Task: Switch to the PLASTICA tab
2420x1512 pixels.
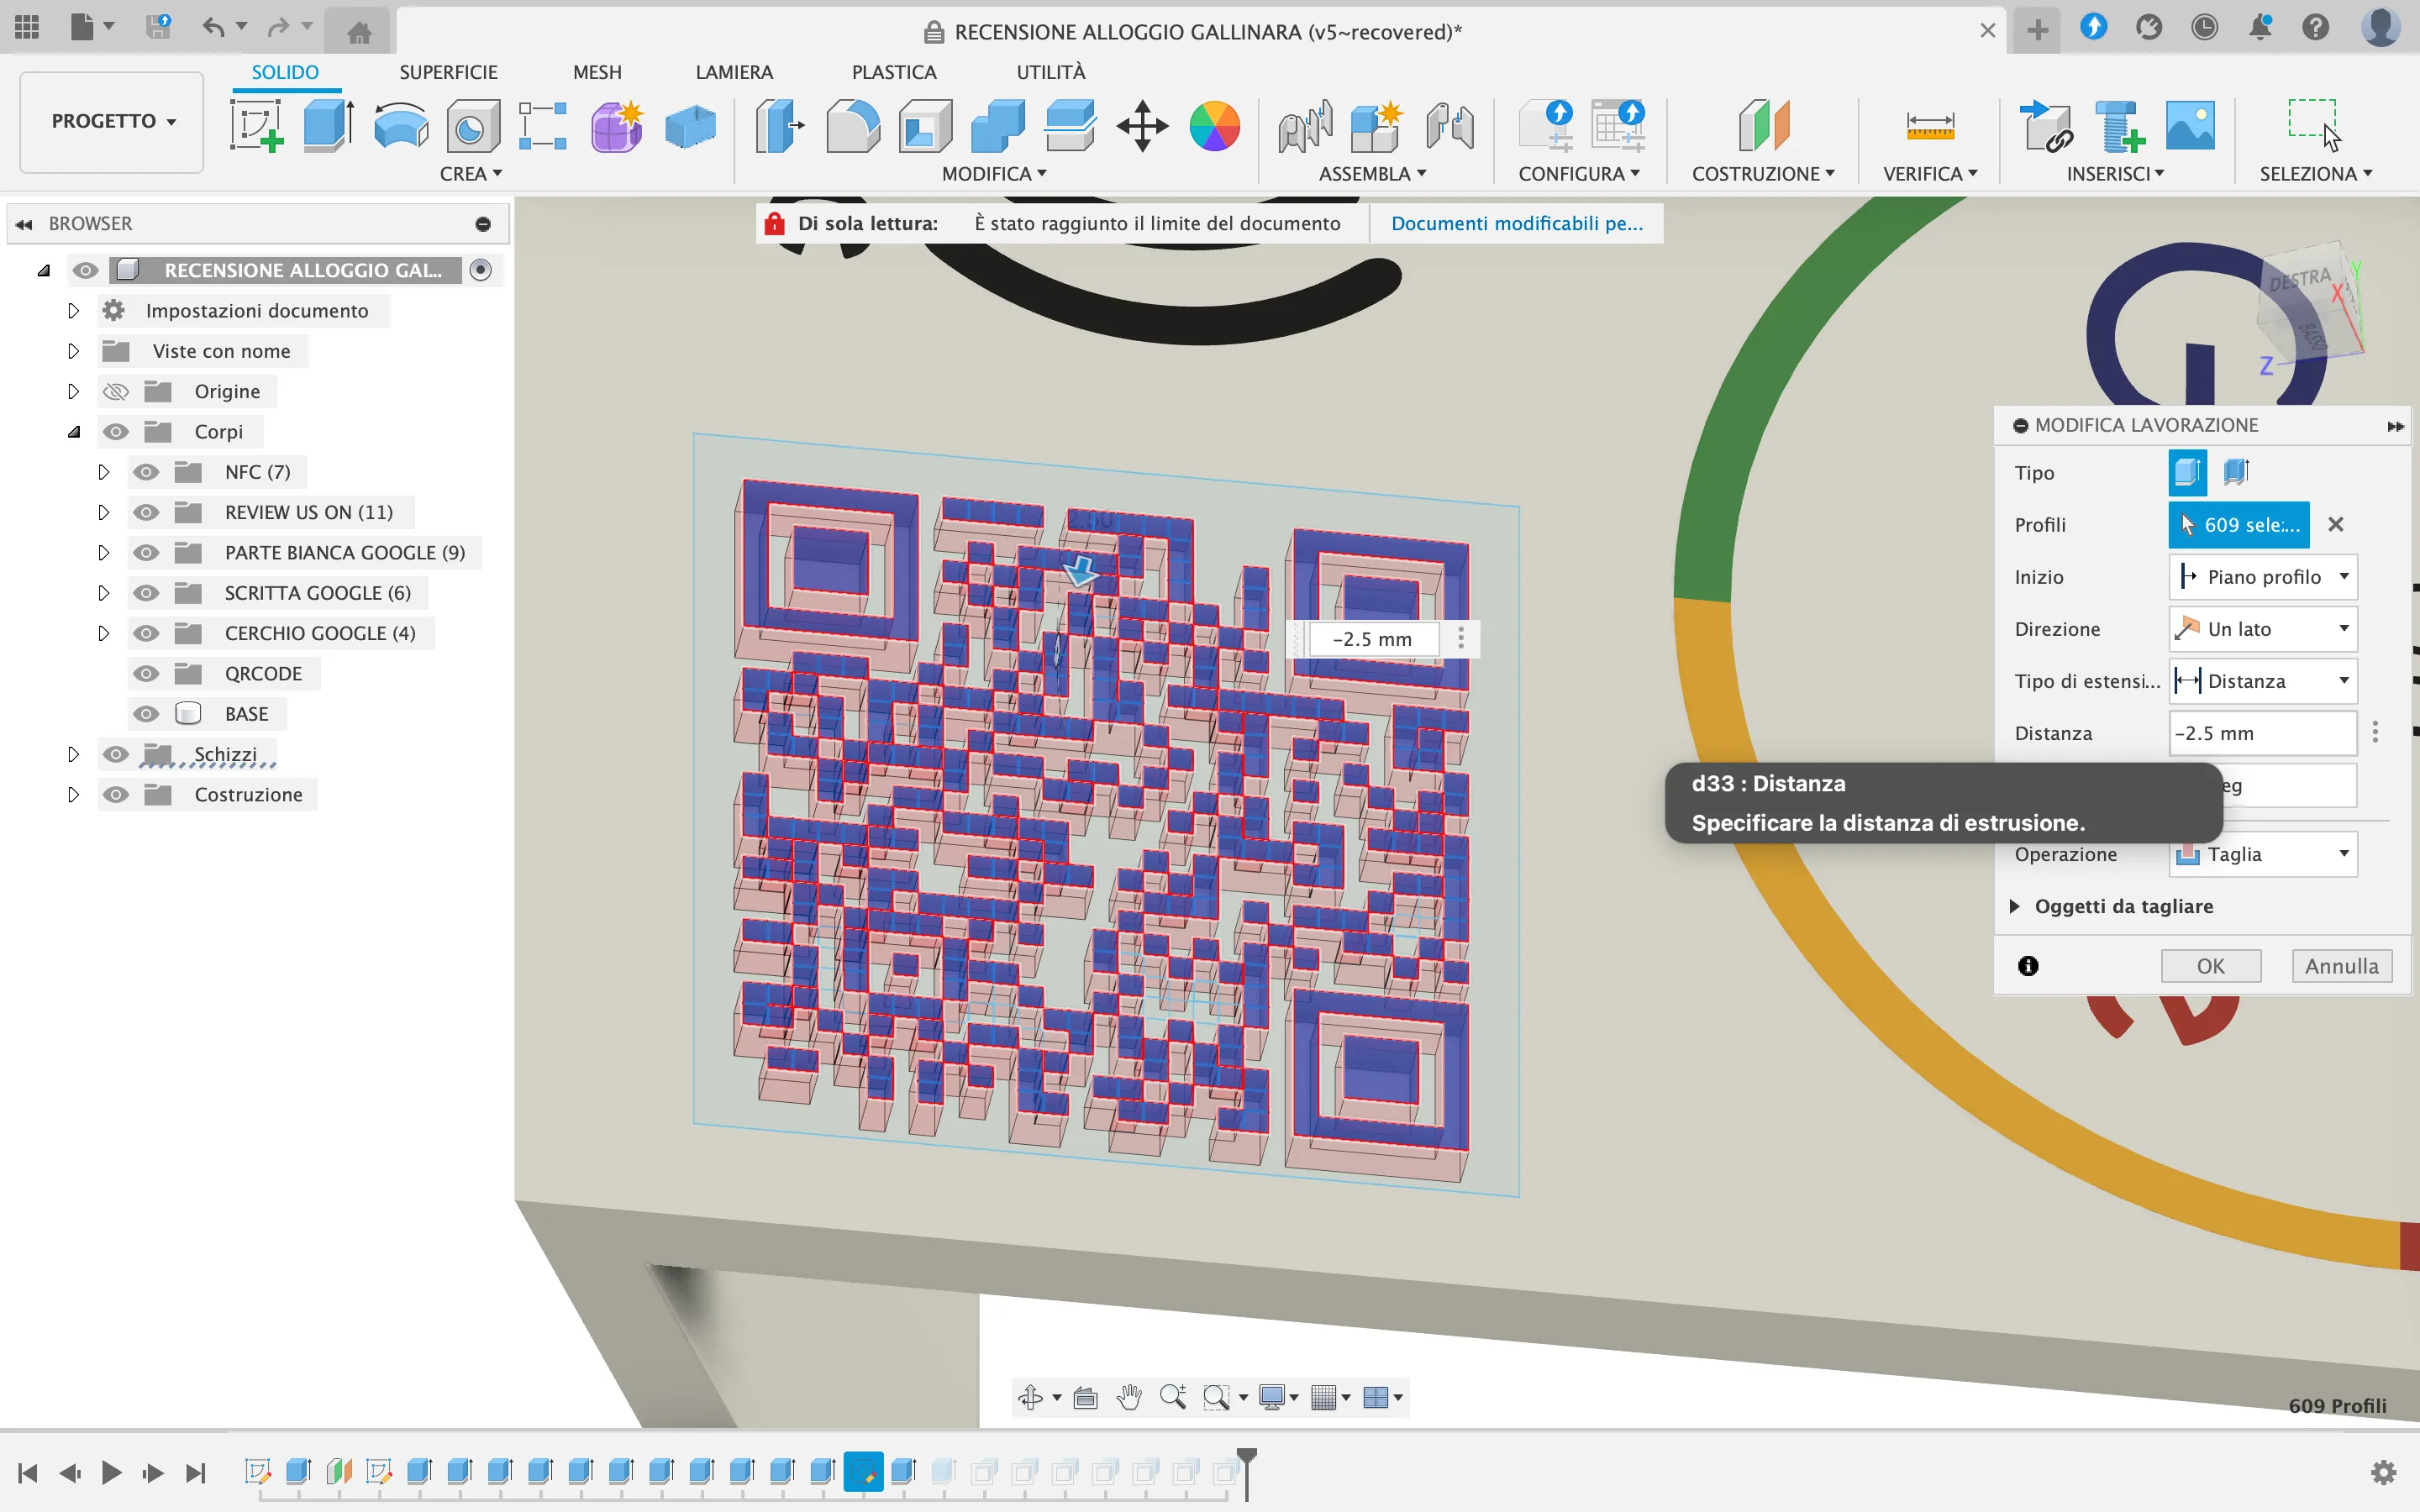Action: (894, 72)
